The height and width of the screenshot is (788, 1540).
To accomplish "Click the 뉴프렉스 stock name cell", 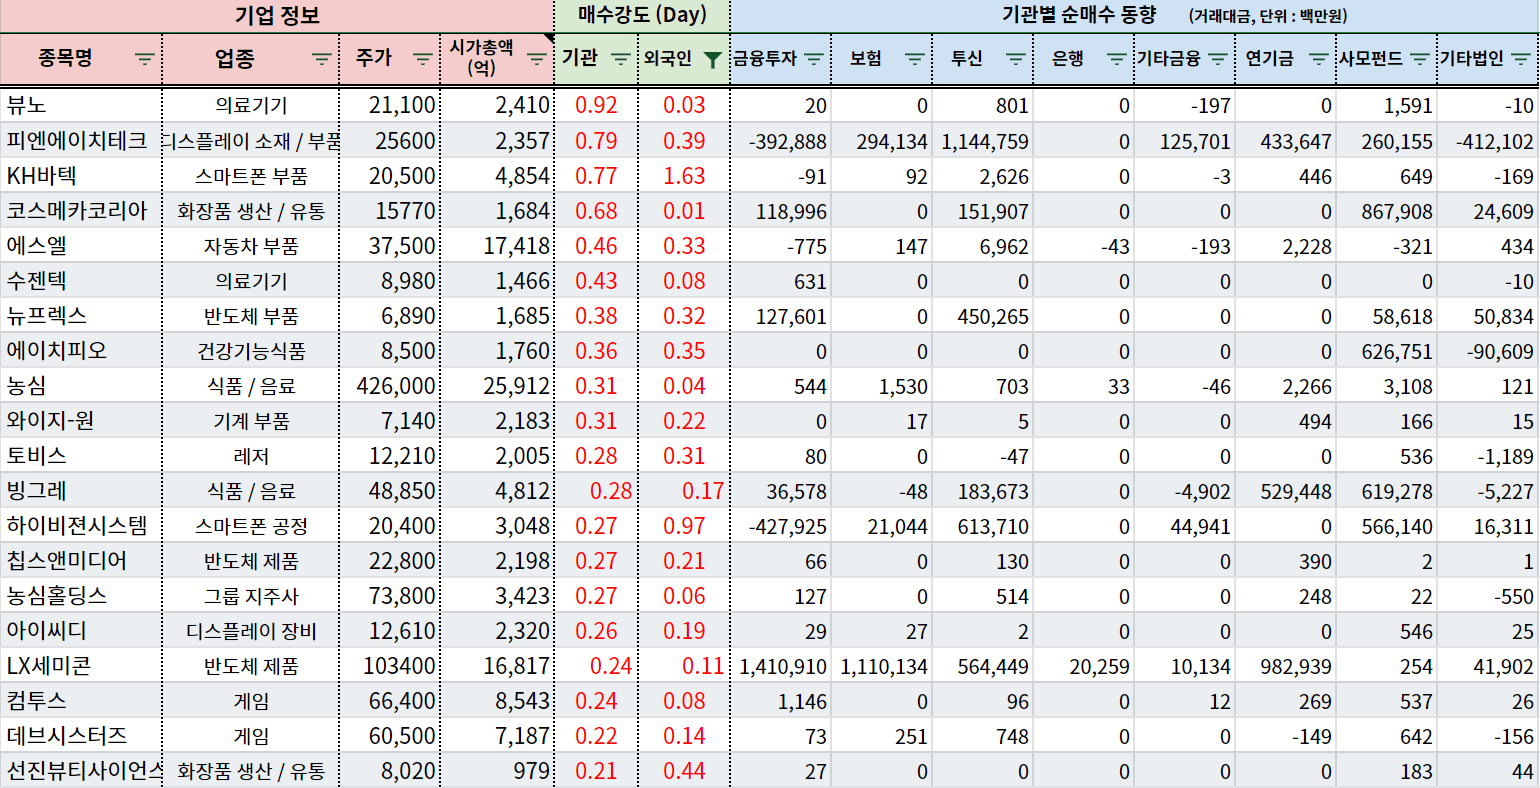I will pos(81,315).
